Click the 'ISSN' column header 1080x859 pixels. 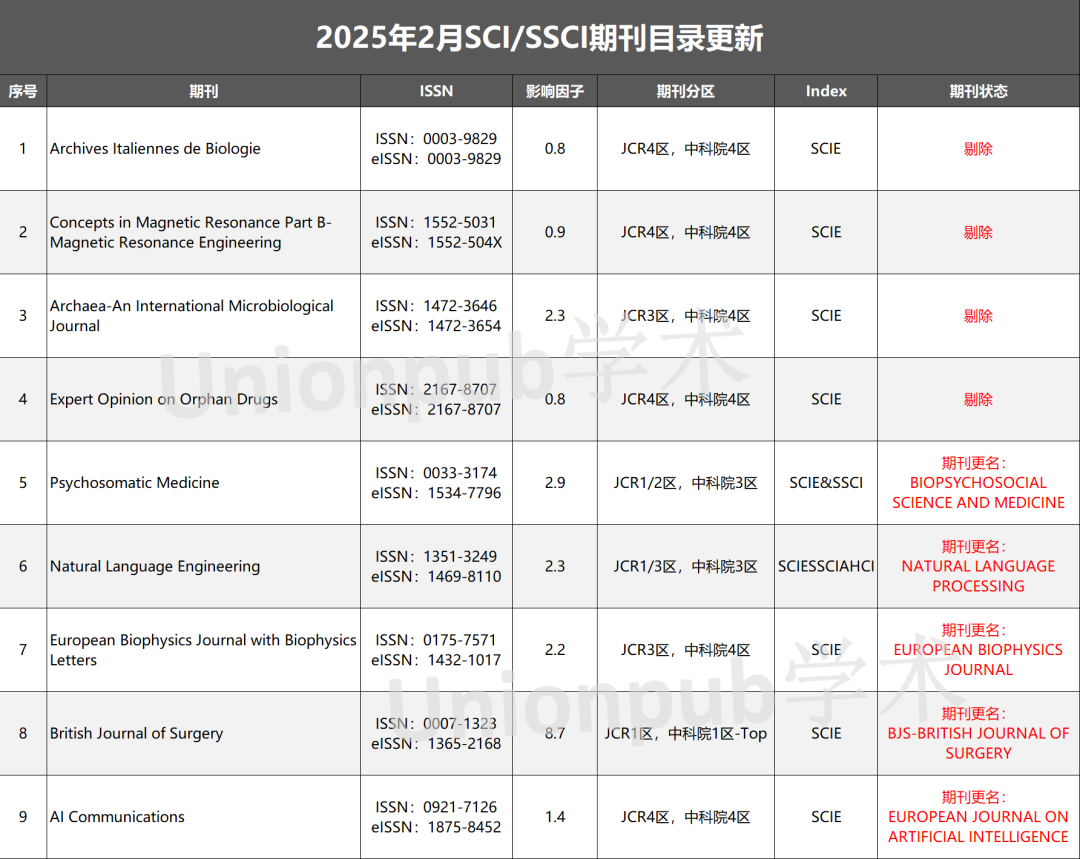point(436,91)
